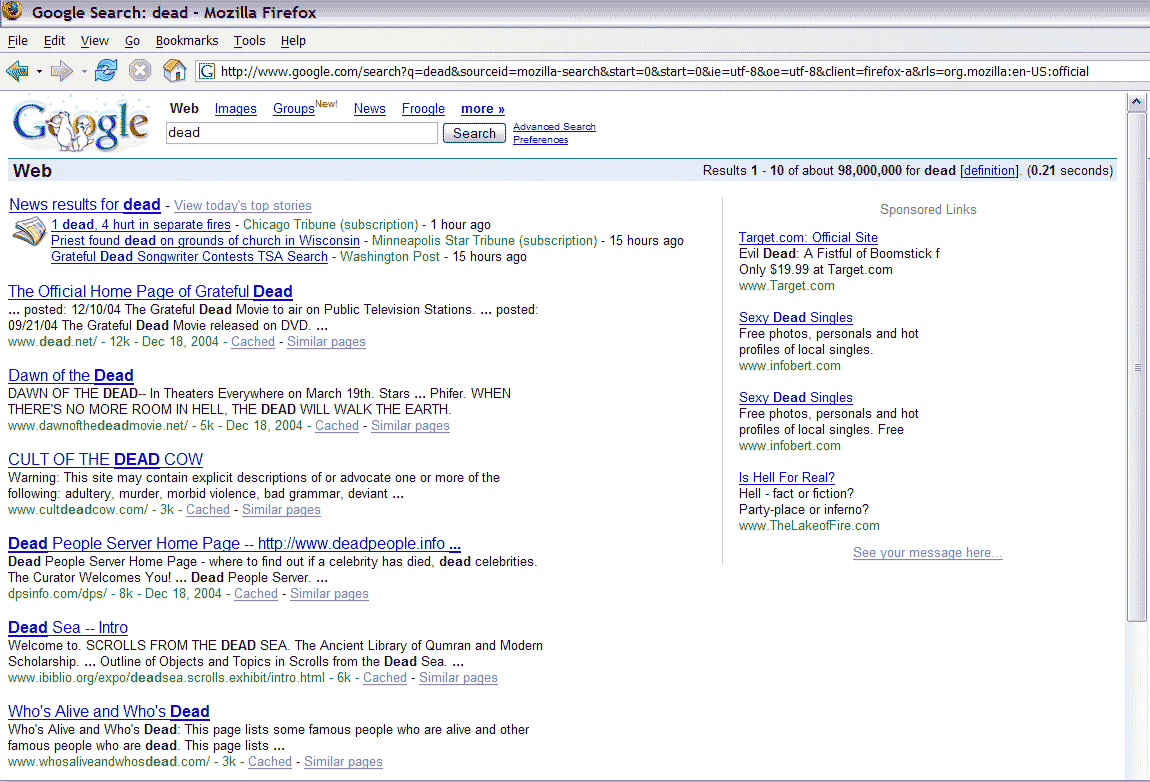Viewport: 1150px width, 782px height.
Task: Click the scrollbar up arrow
Action: click(1137, 102)
